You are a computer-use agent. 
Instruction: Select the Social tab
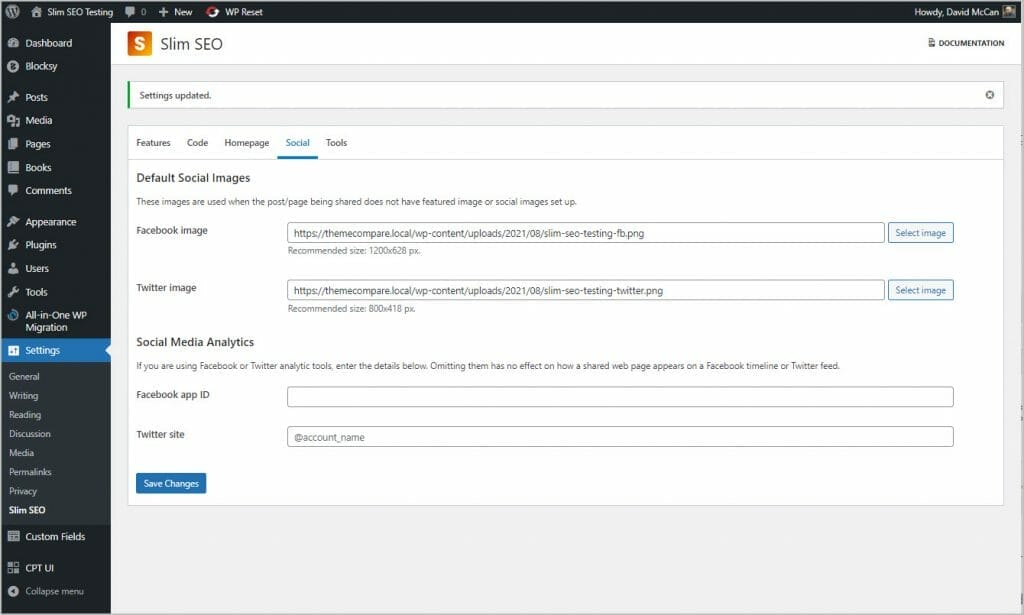coord(297,143)
